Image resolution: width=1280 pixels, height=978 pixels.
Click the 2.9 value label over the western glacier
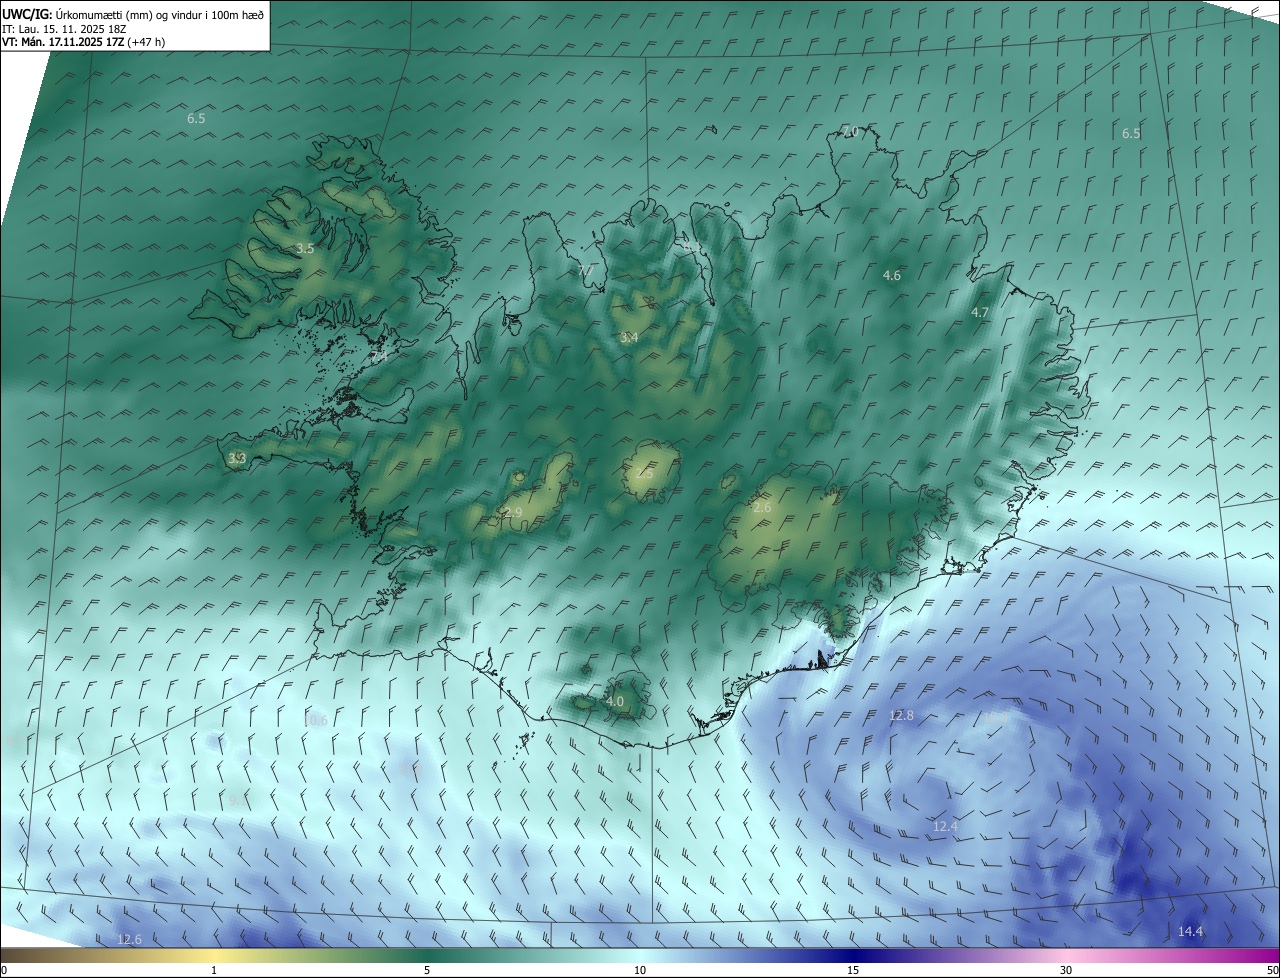(x=513, y=512)
